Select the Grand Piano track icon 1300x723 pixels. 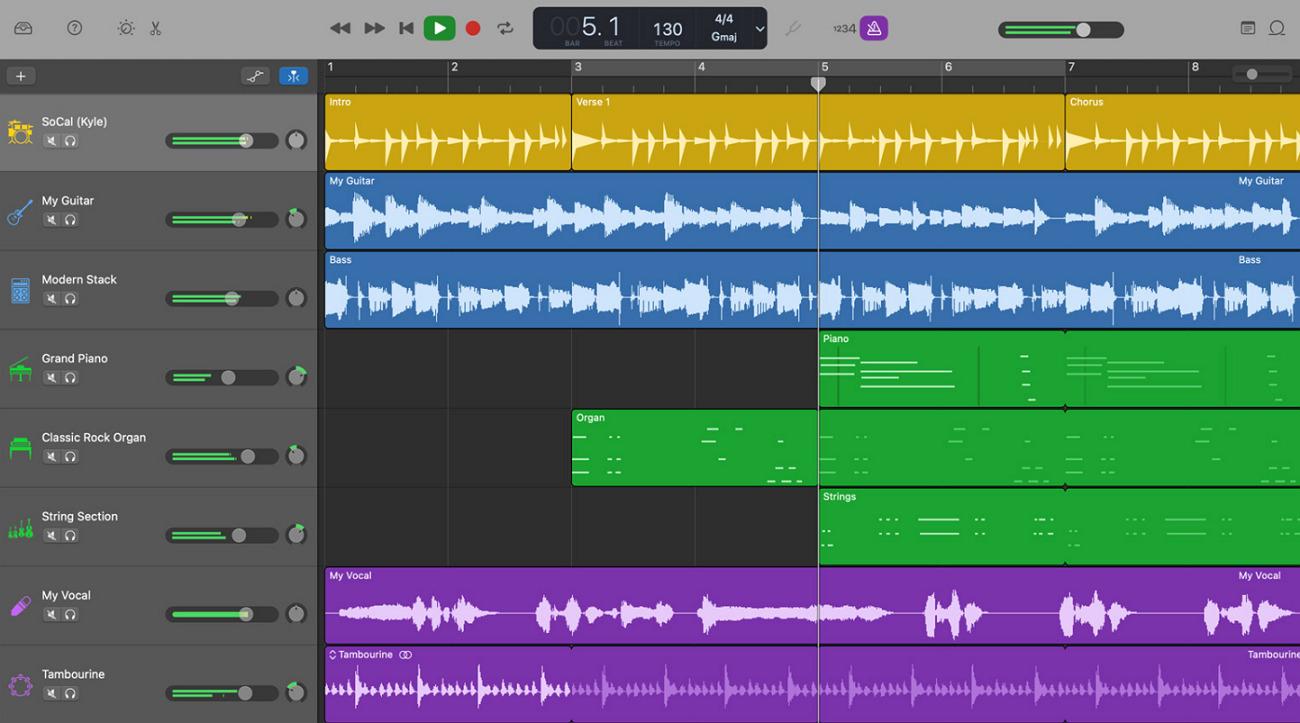pos(20,369)
